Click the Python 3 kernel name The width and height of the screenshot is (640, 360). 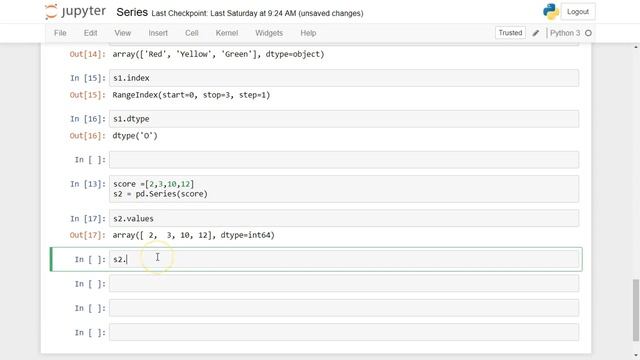(x=565, y=33)
